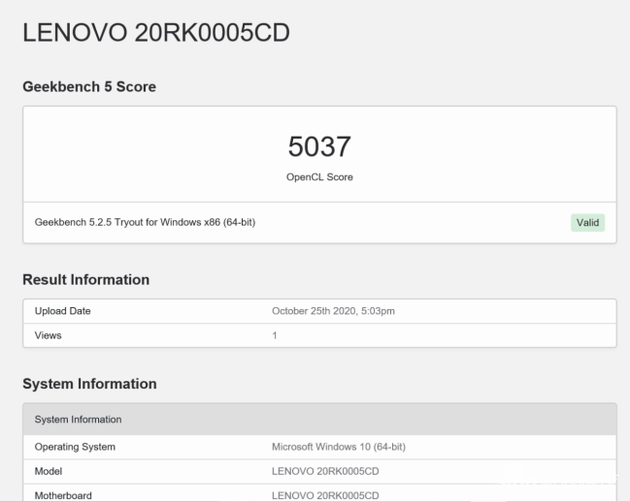Select the Model row label
This screenshot has width=630, height=502.
click(49, 471)
